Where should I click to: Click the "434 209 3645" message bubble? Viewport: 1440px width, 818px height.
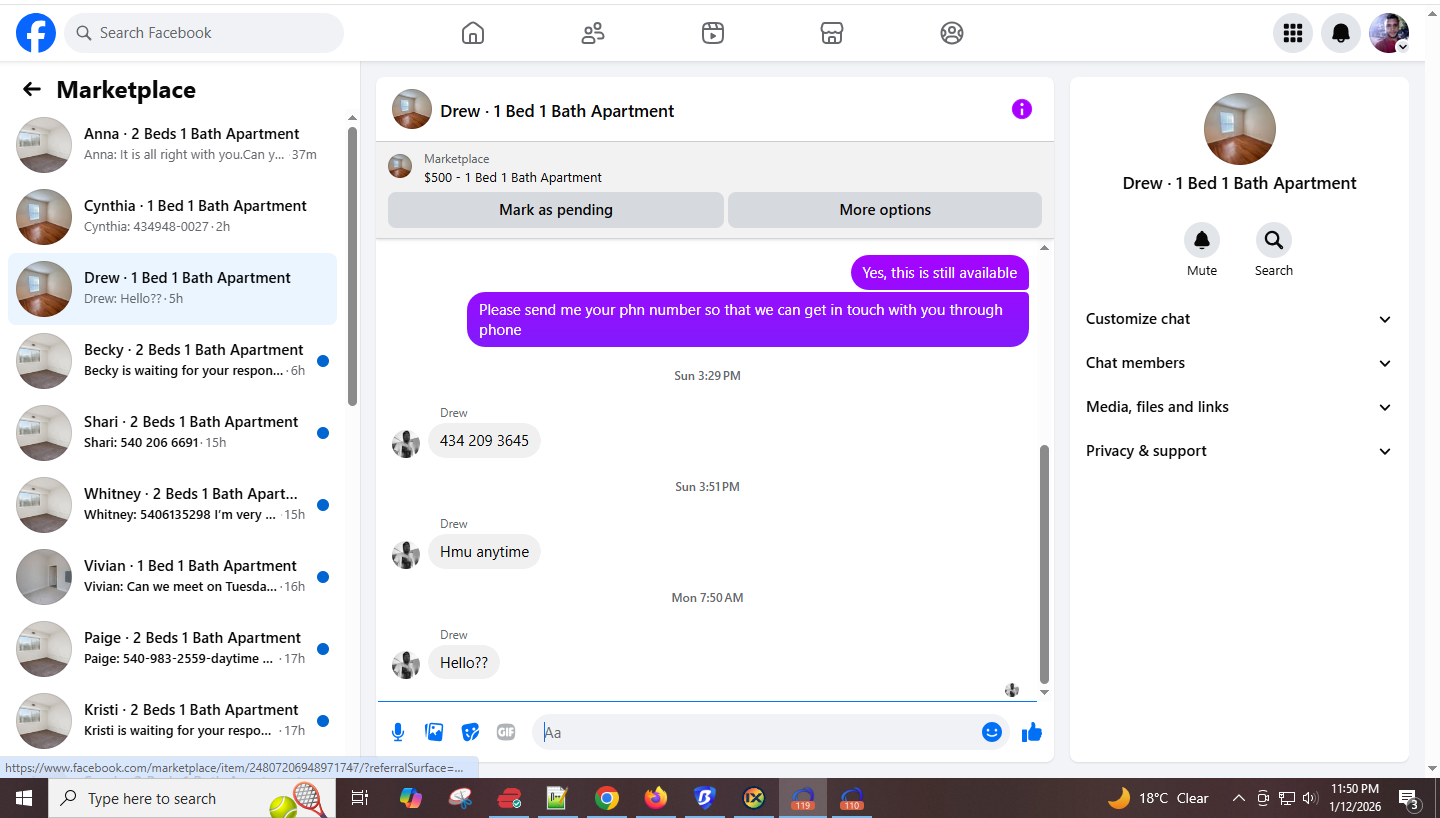click(x=484, y=440)
